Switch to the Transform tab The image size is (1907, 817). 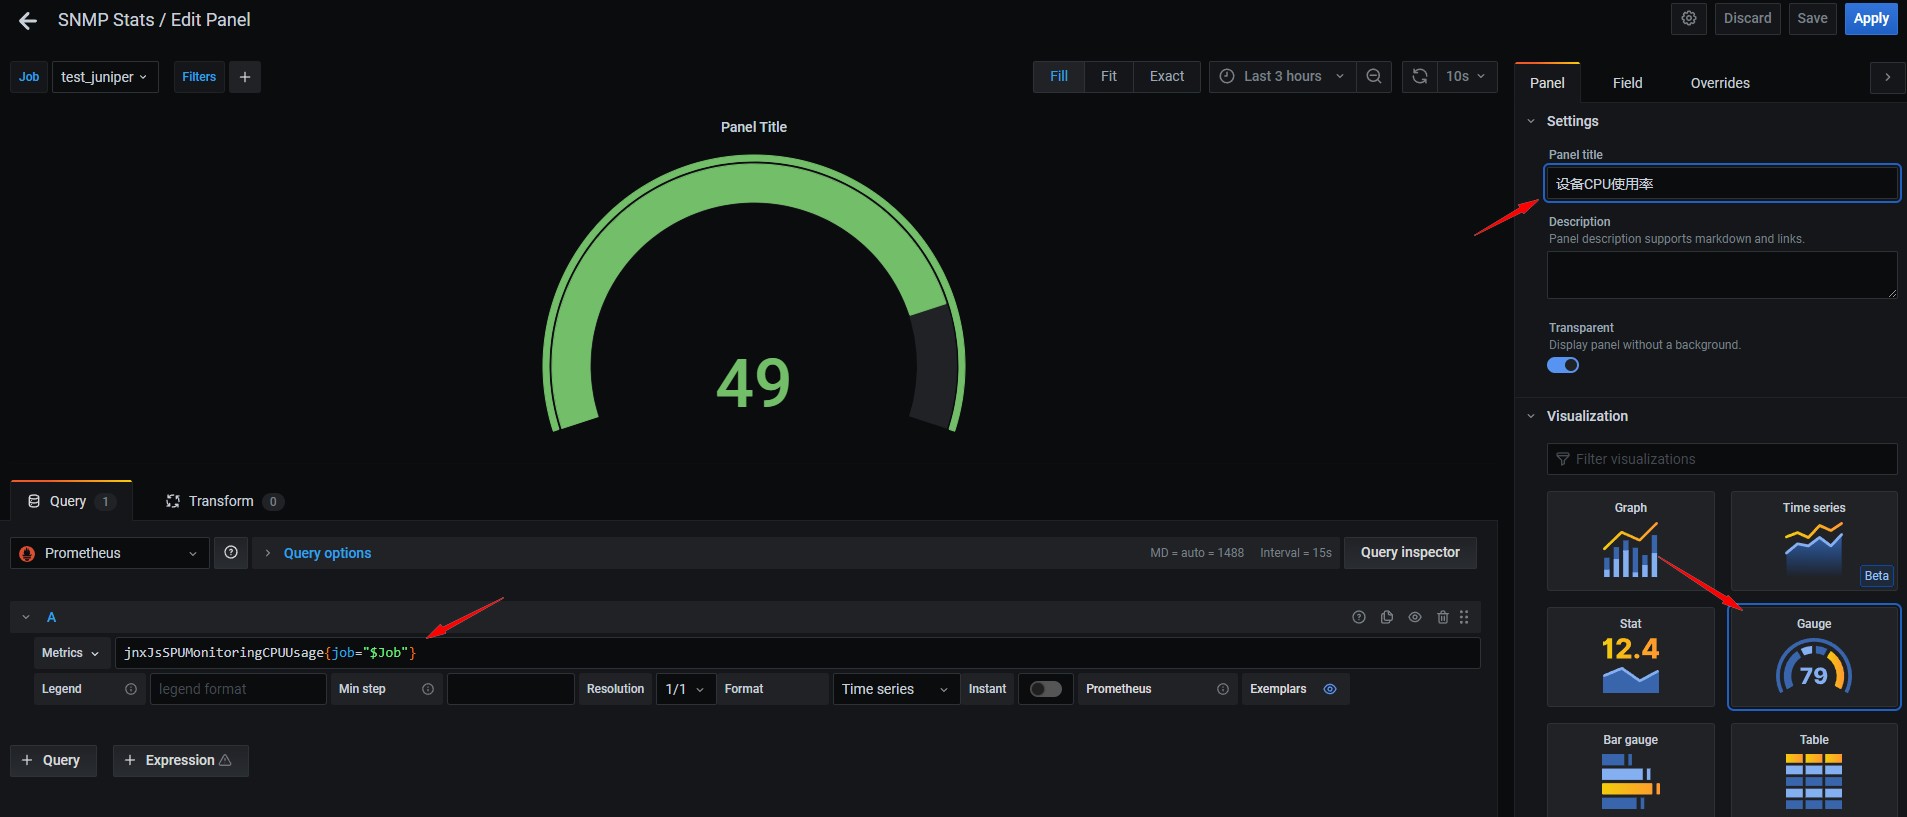point(221,501)
